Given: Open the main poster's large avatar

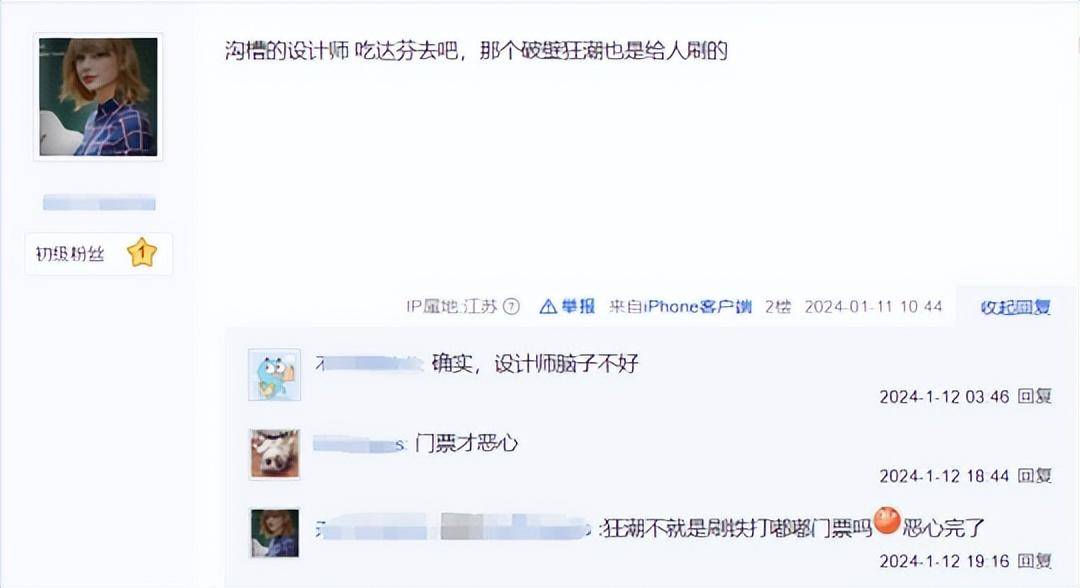Looking at the screenshot, I should [x=98, y=97].
